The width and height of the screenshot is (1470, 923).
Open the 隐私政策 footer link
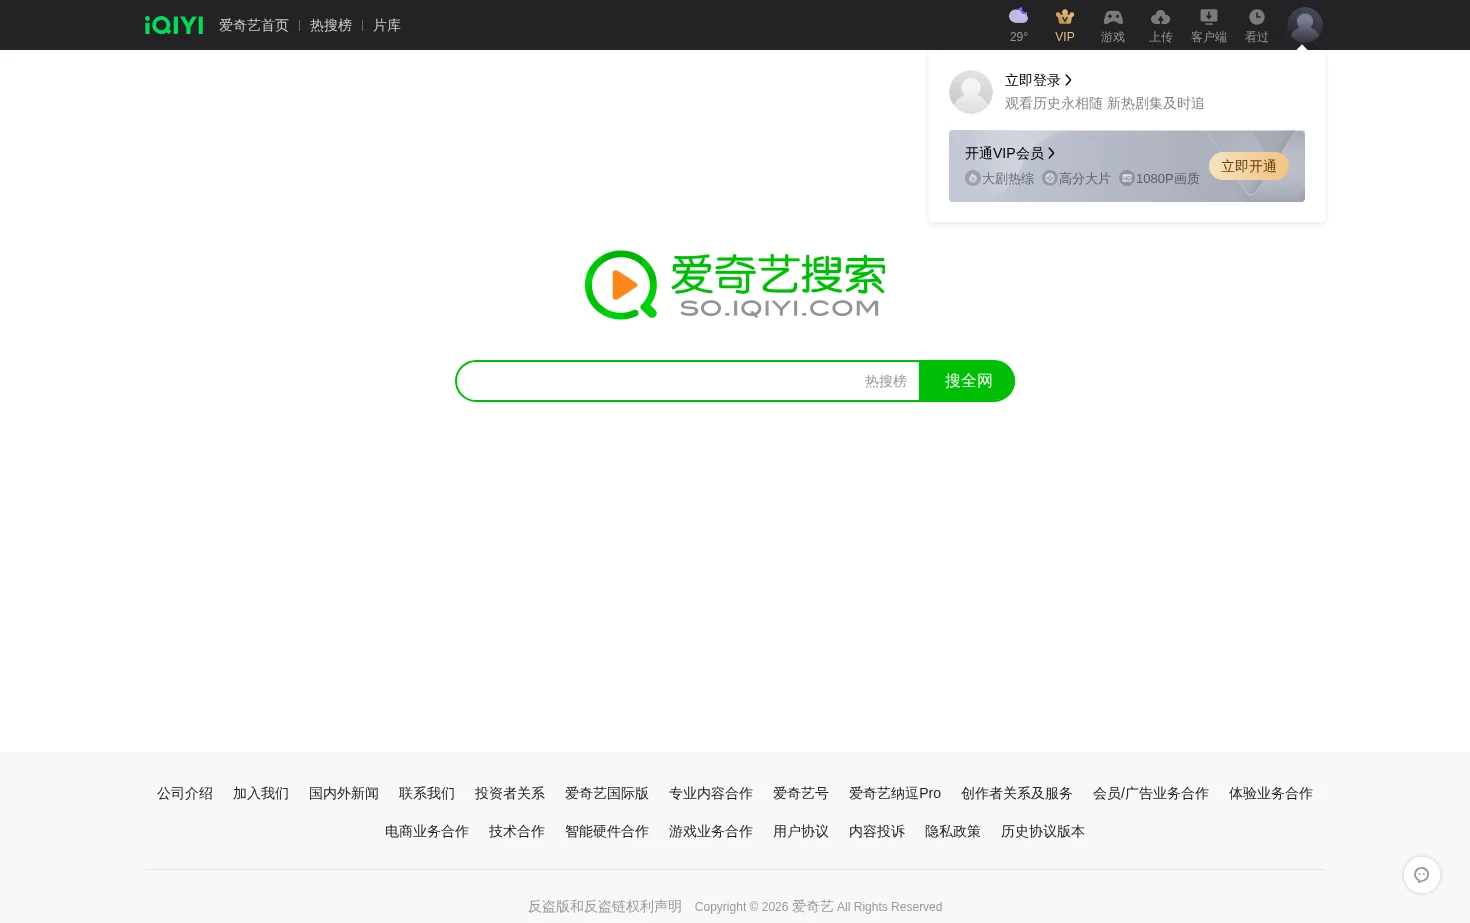click(953, 831)
